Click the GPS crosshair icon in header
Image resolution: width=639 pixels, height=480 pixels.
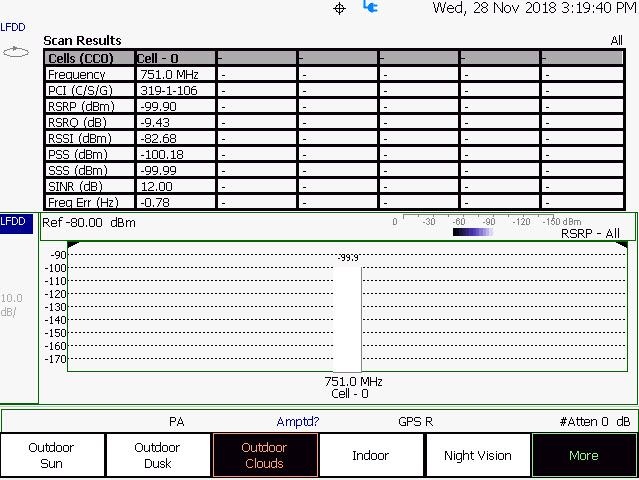click(x=339, y=9)
